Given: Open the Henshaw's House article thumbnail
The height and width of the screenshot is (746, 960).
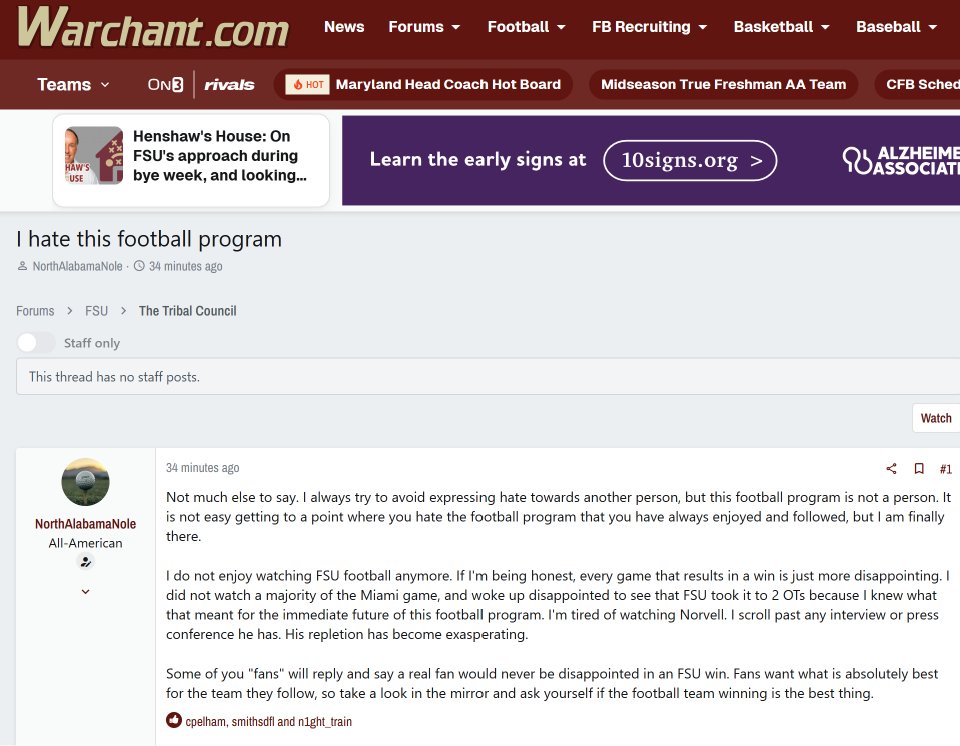Looking at the screenshot, I should point(94,156).
